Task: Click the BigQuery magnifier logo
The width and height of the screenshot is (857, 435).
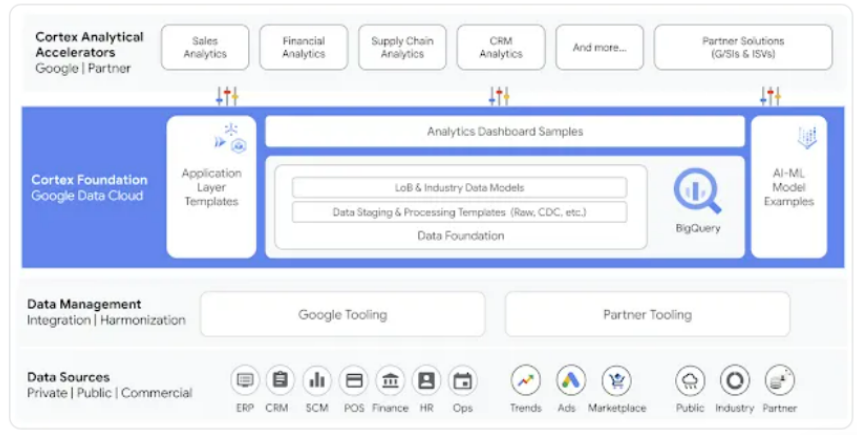Action: [x=697, y=191]
